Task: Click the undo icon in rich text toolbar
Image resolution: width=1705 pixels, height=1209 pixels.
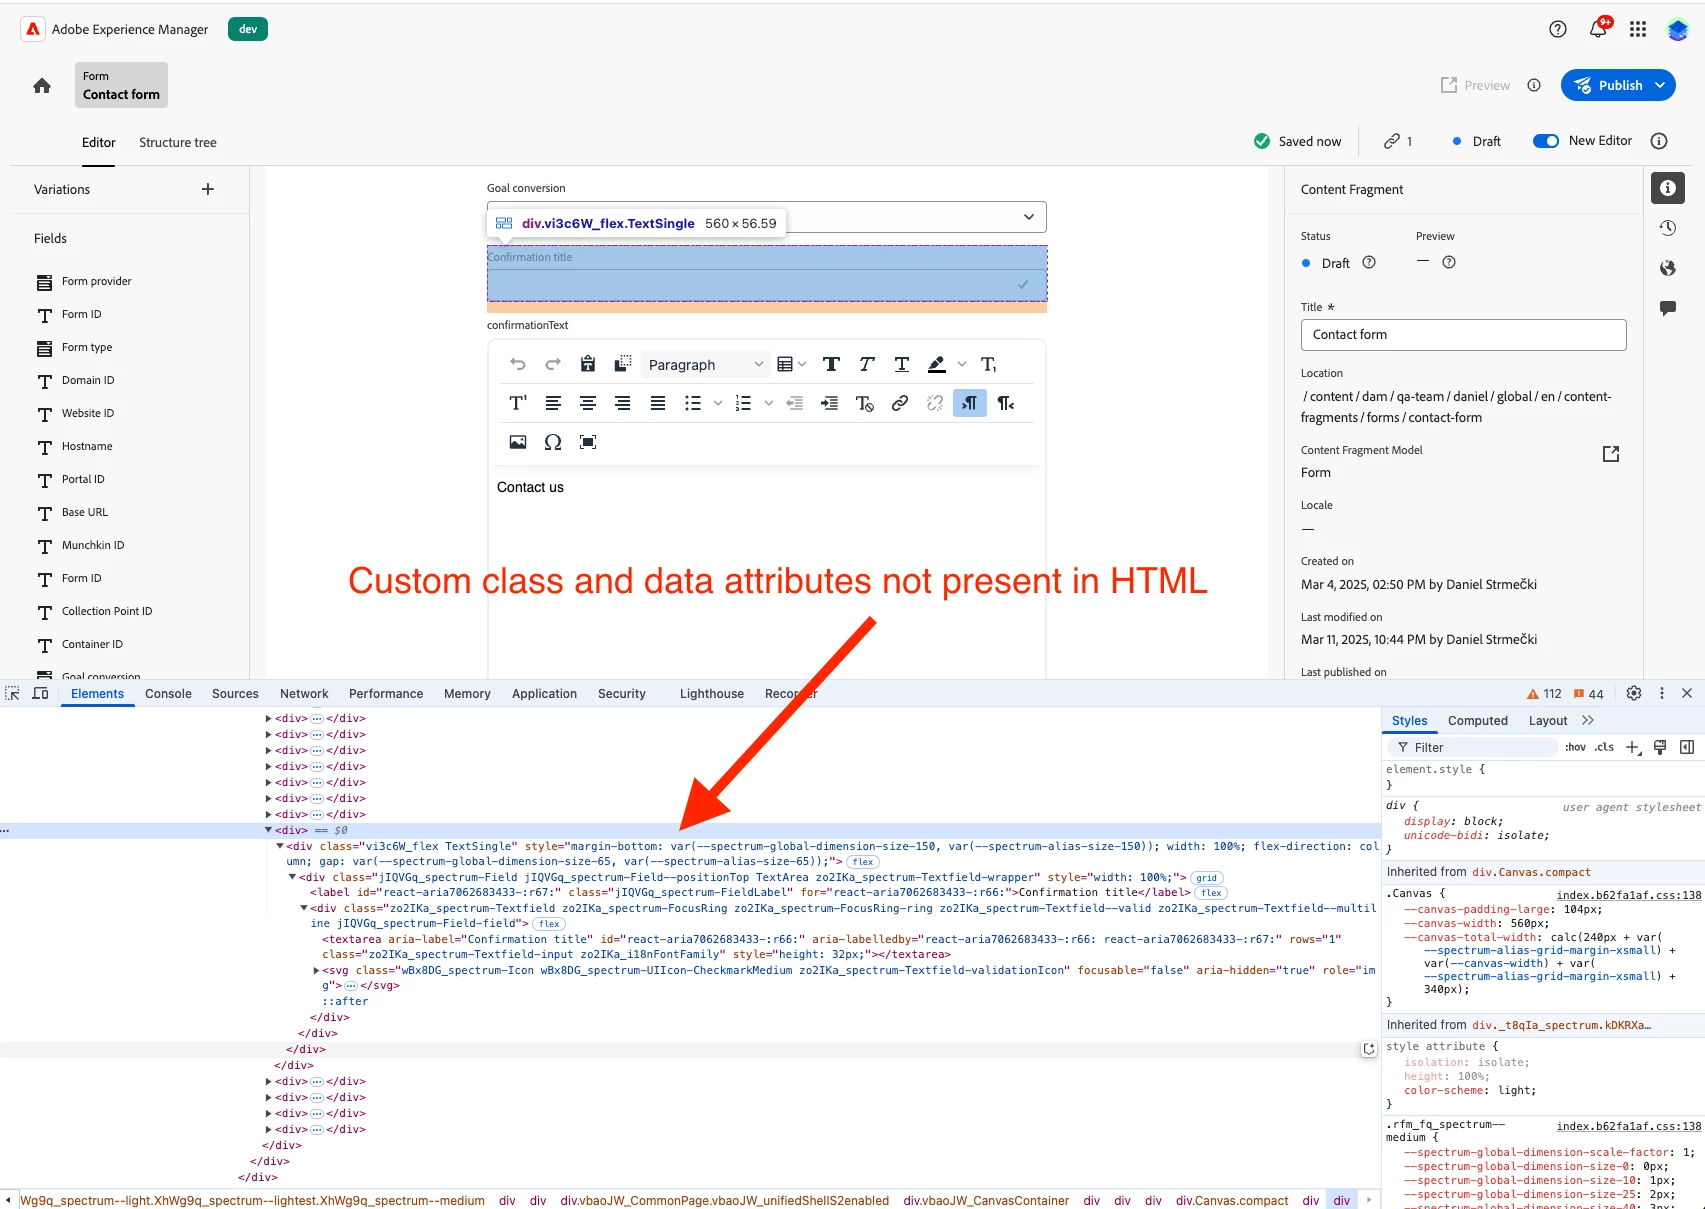Action: (x=518, y=364)
